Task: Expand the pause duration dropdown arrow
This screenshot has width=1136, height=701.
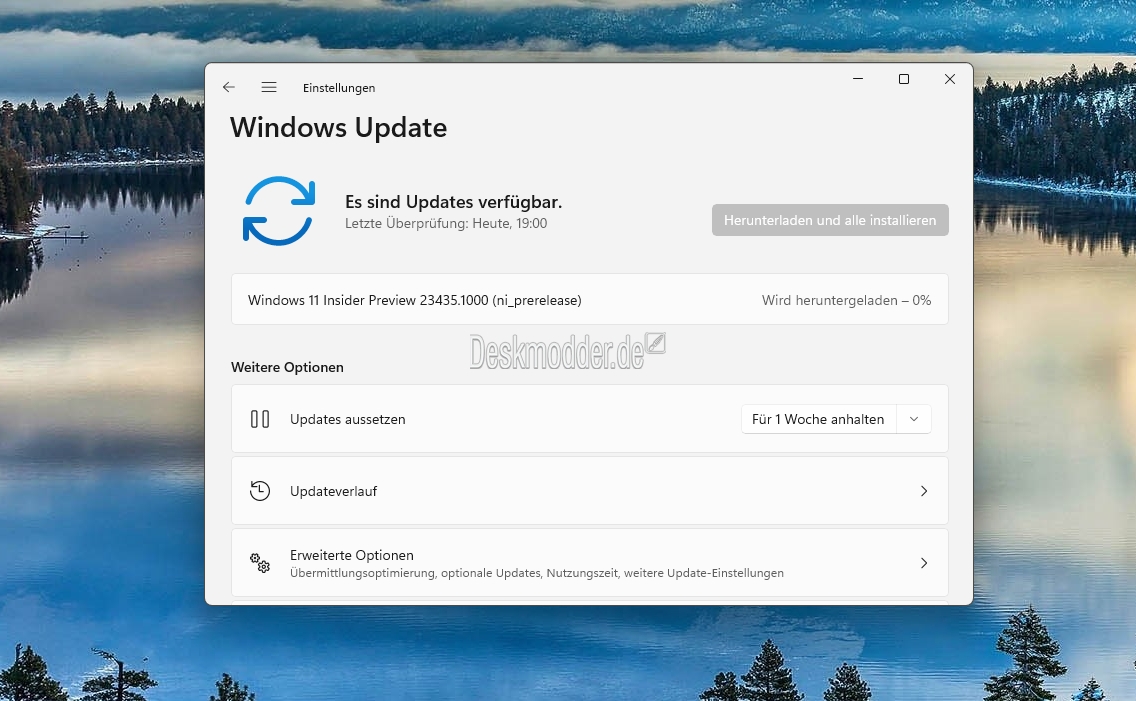Action: (914, 419)
